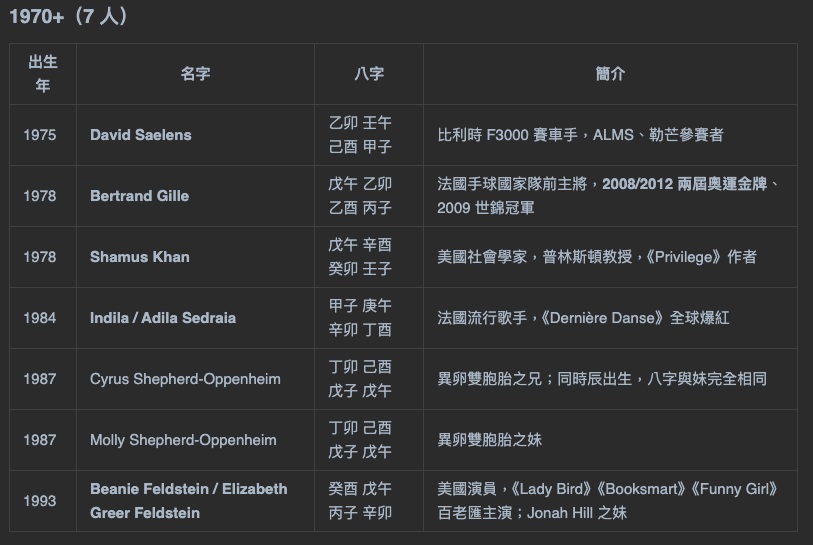Select the 名字 column header

(195, 74)
